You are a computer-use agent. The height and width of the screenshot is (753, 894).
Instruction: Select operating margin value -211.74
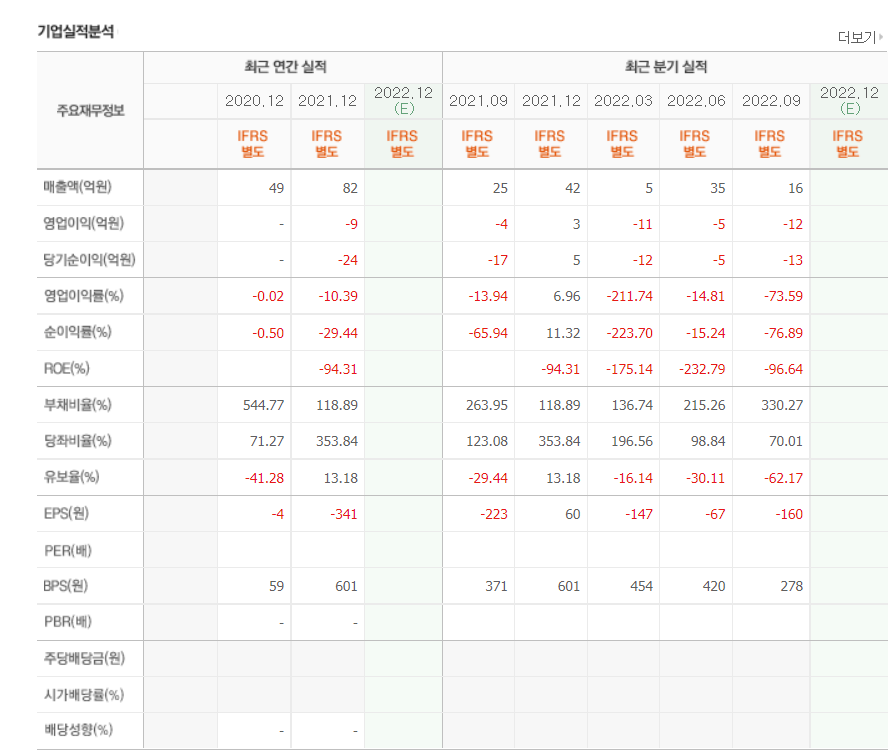629,296
